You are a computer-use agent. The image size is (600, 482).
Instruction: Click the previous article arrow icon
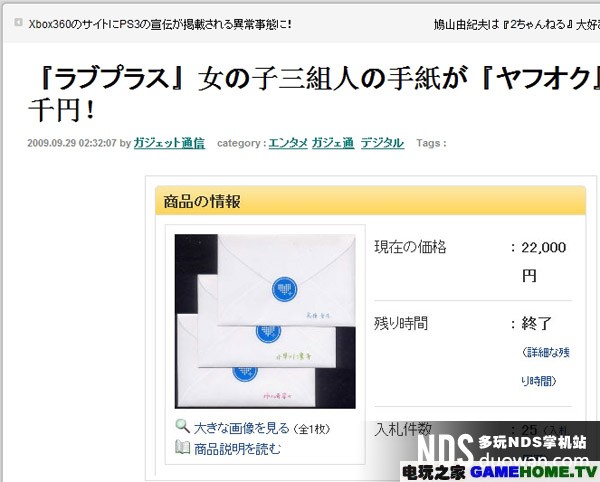[x=18, y=23]
